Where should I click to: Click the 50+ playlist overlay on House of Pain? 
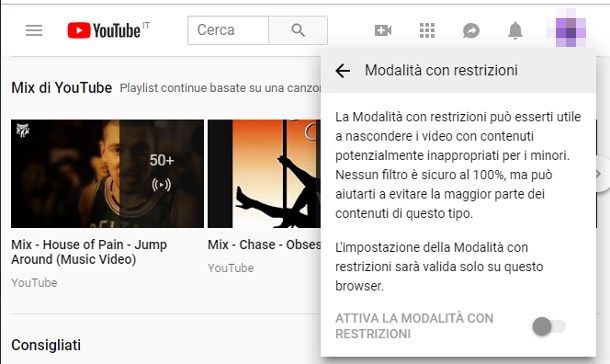click(161, 173)
